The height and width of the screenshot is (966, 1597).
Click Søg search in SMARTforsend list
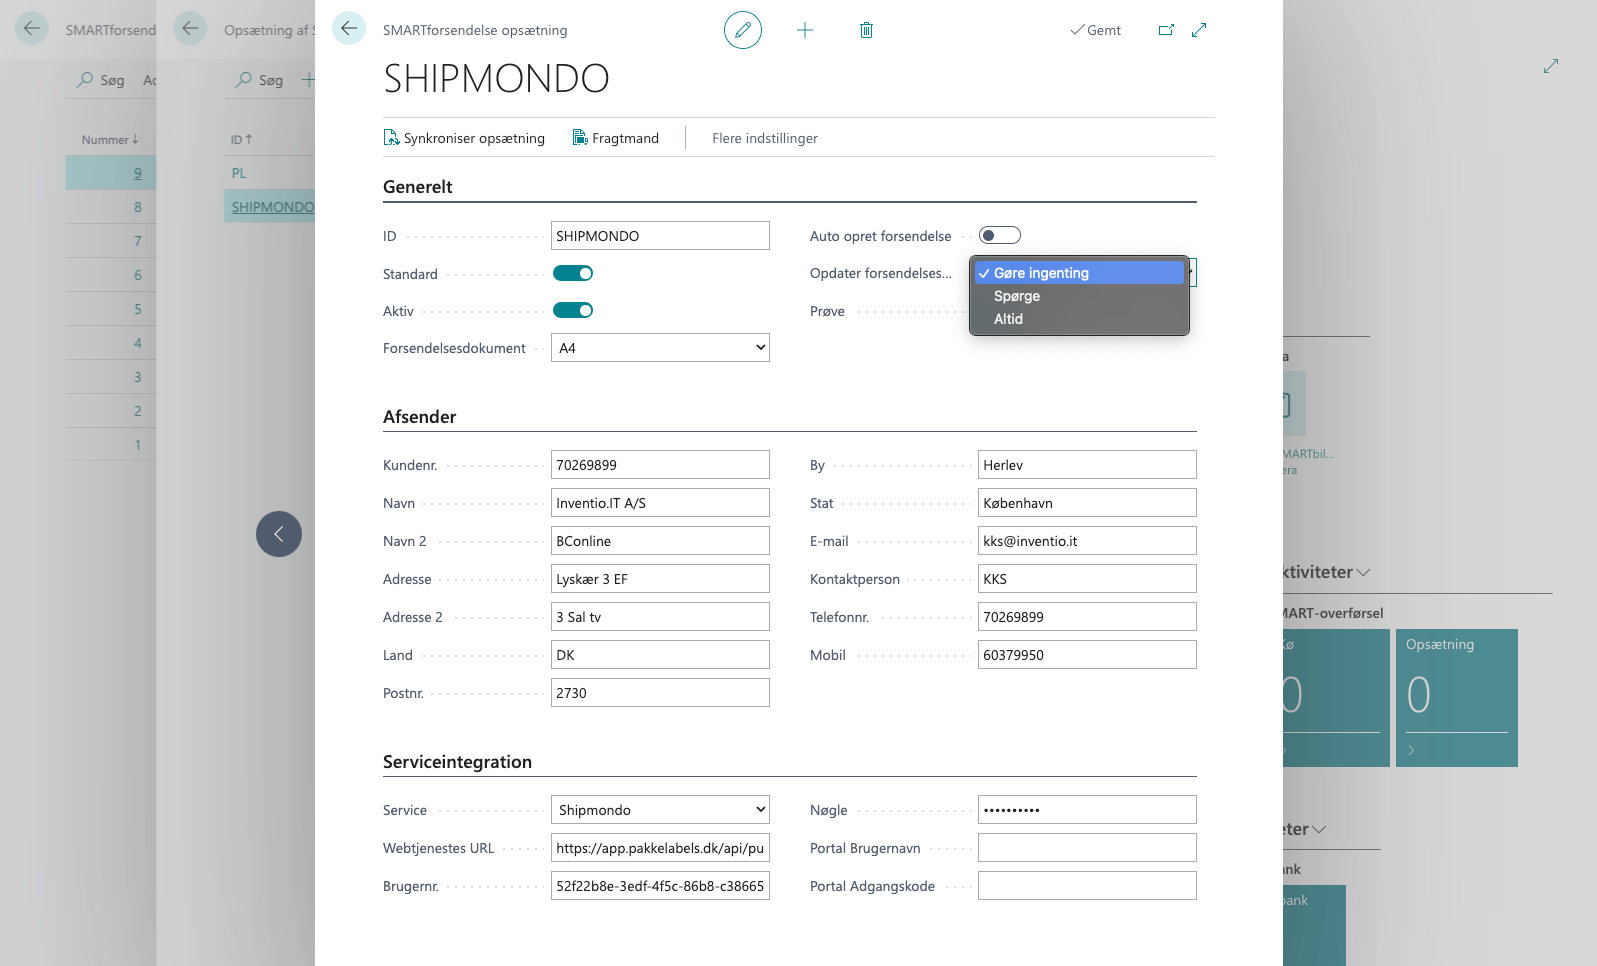click(x=101, y=80)
